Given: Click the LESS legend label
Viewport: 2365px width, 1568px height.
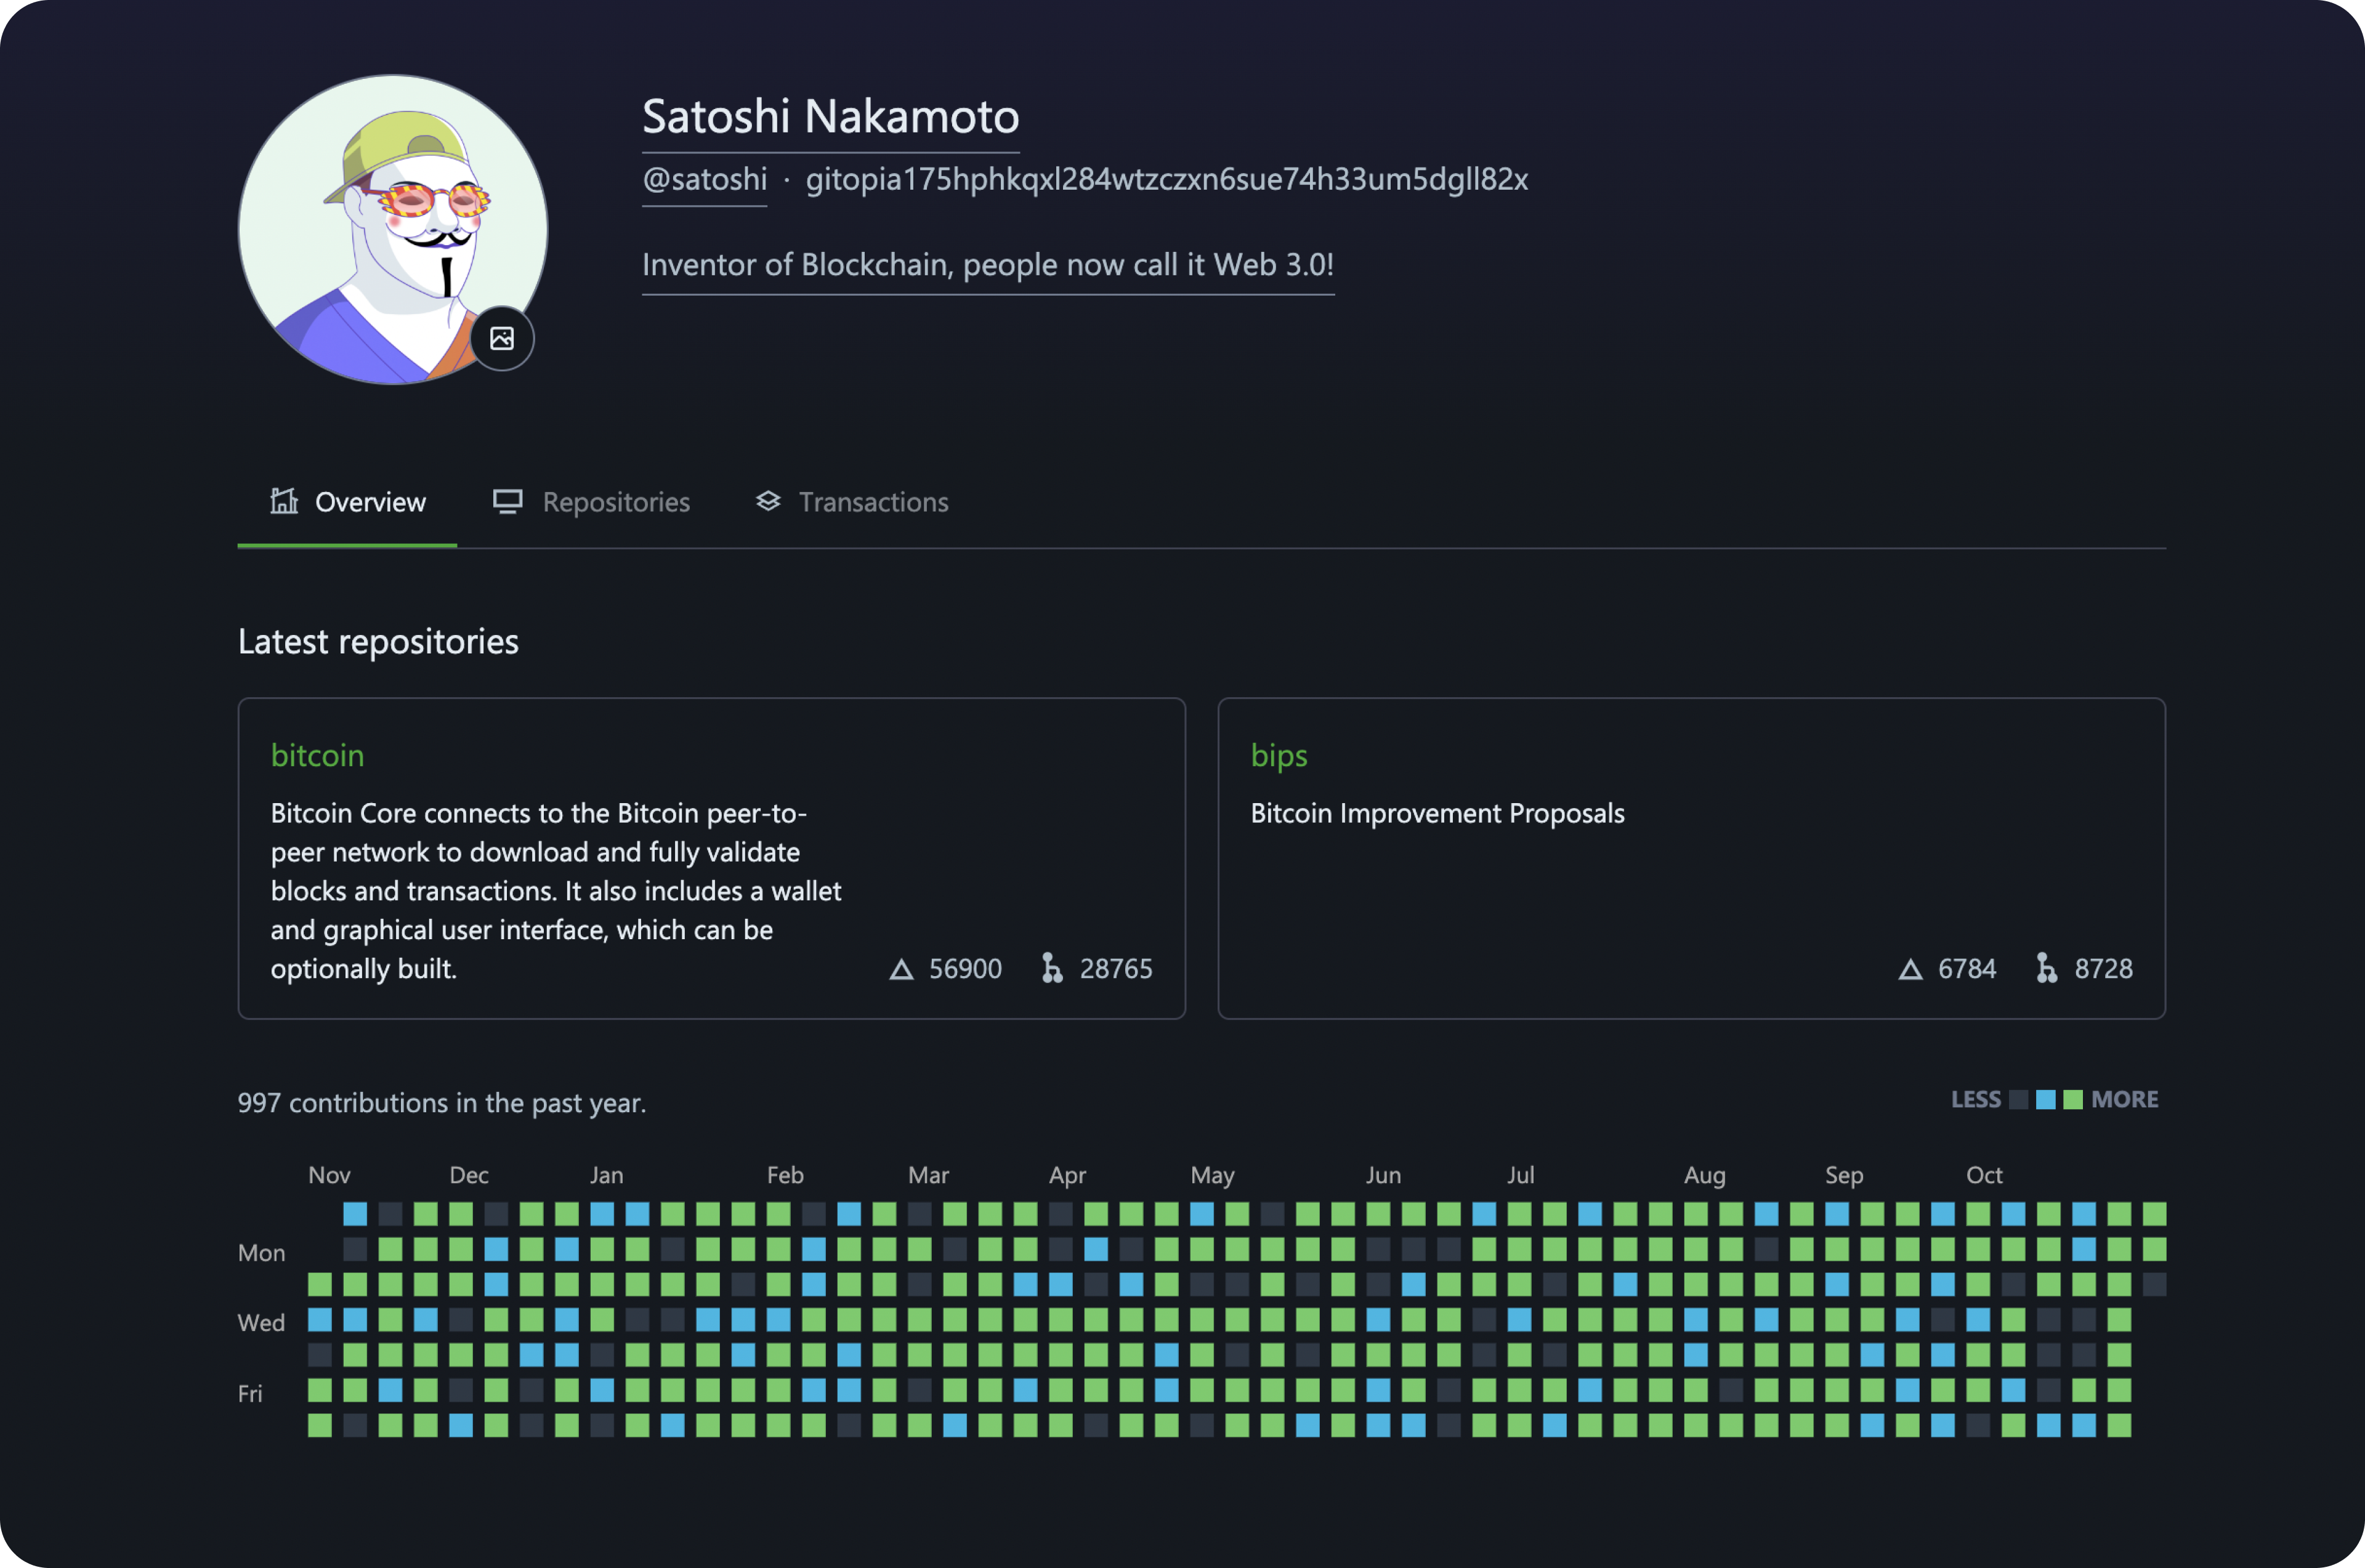Looking at the screenshot, I should click(1975, 1100).
